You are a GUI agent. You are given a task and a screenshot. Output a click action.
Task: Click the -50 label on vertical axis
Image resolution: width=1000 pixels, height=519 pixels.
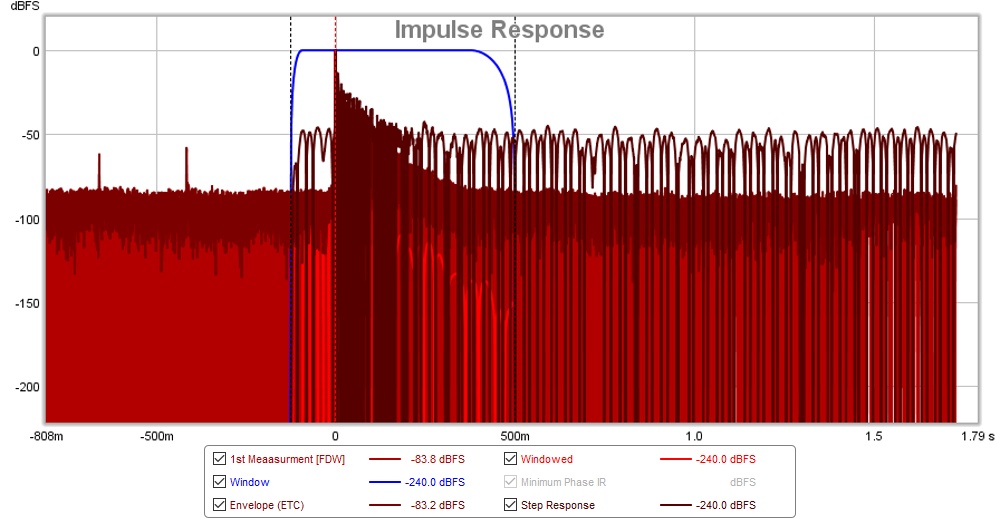pos(31,135)
